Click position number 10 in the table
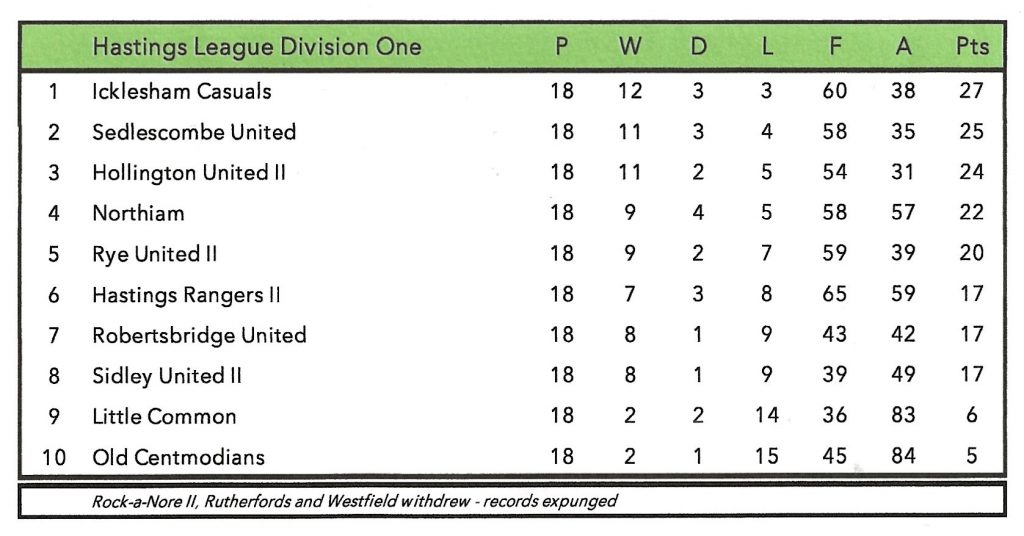 pos(54,458)
